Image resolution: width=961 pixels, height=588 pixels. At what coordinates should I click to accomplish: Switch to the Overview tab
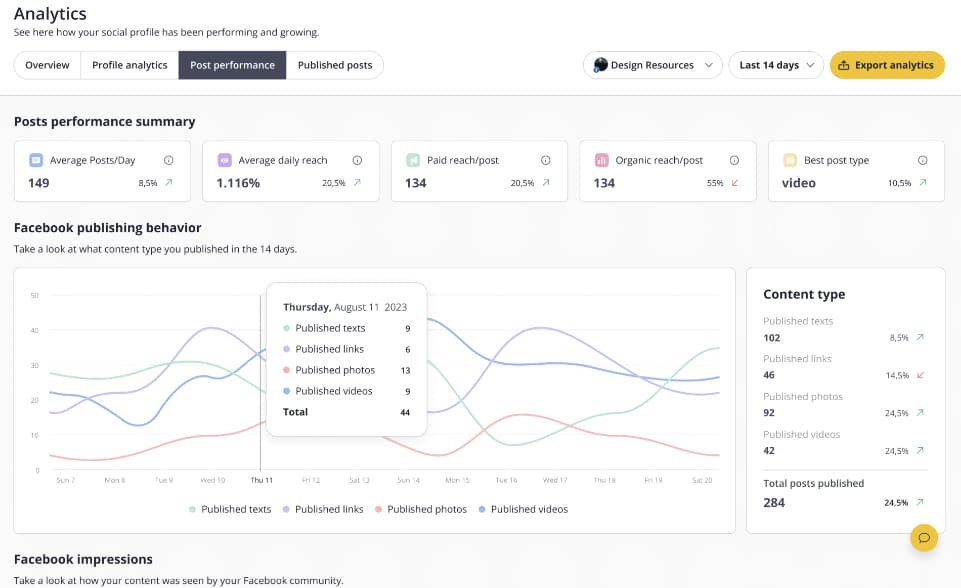tap(46, 64)
